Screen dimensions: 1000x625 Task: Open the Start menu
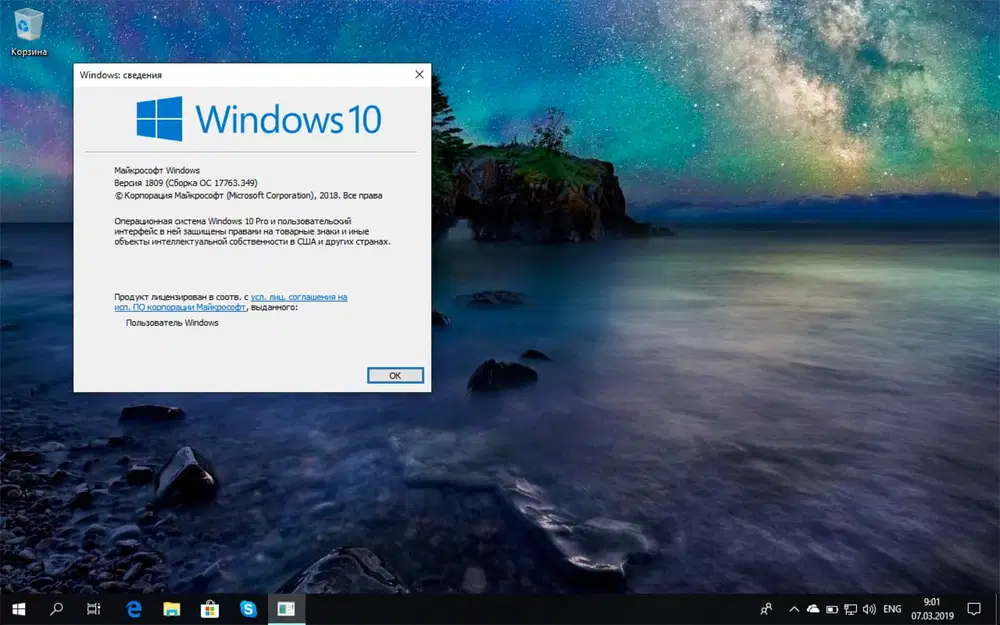pos(18,610)
